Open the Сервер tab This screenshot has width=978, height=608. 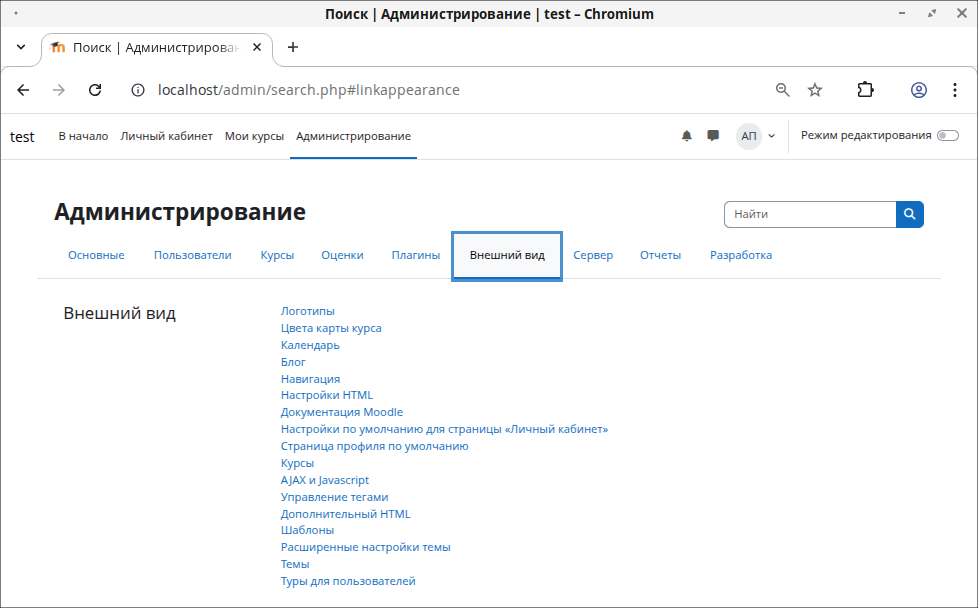coord(593,255)
